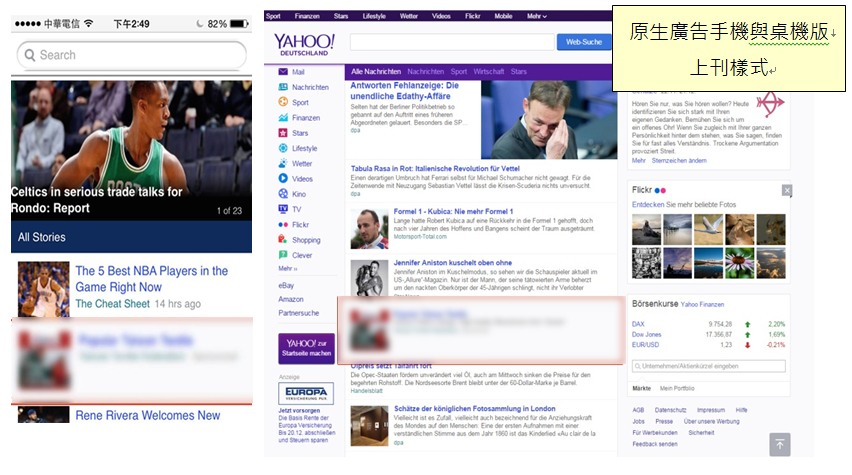Click the Amazon link in sidebar
The width and height of the screenshot is (852, 475).
tap(291, 299)
